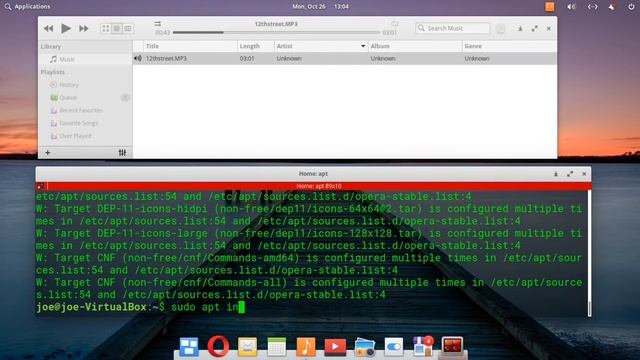Maximize the terminal window
640x360 pixels.
click(570, 174)
